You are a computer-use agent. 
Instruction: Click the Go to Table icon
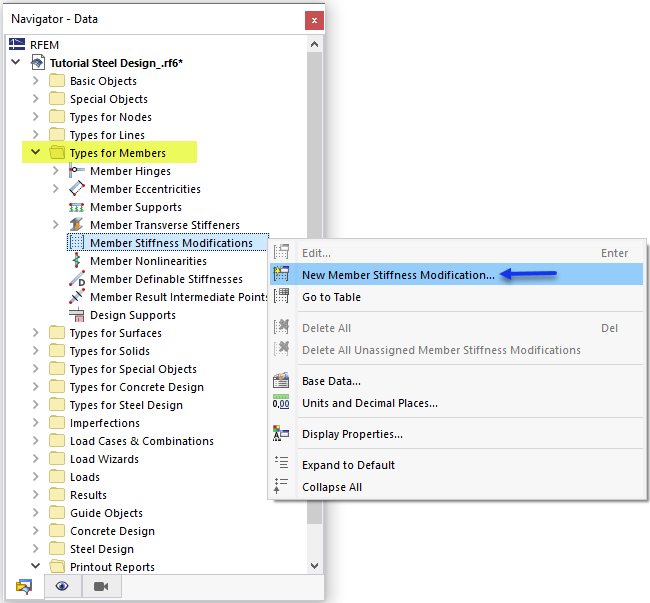pos(281,296)
